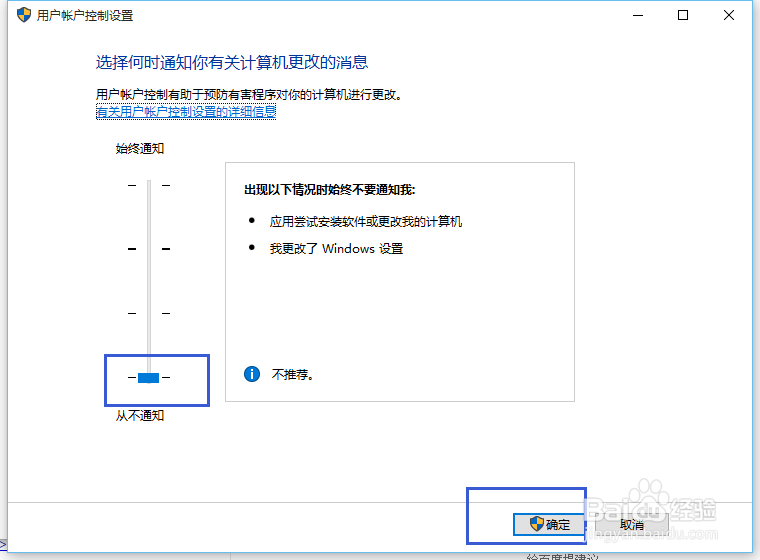Click the UAC shield icon in title bar
This screenshot has height=560, width=760.
point(24,15)
